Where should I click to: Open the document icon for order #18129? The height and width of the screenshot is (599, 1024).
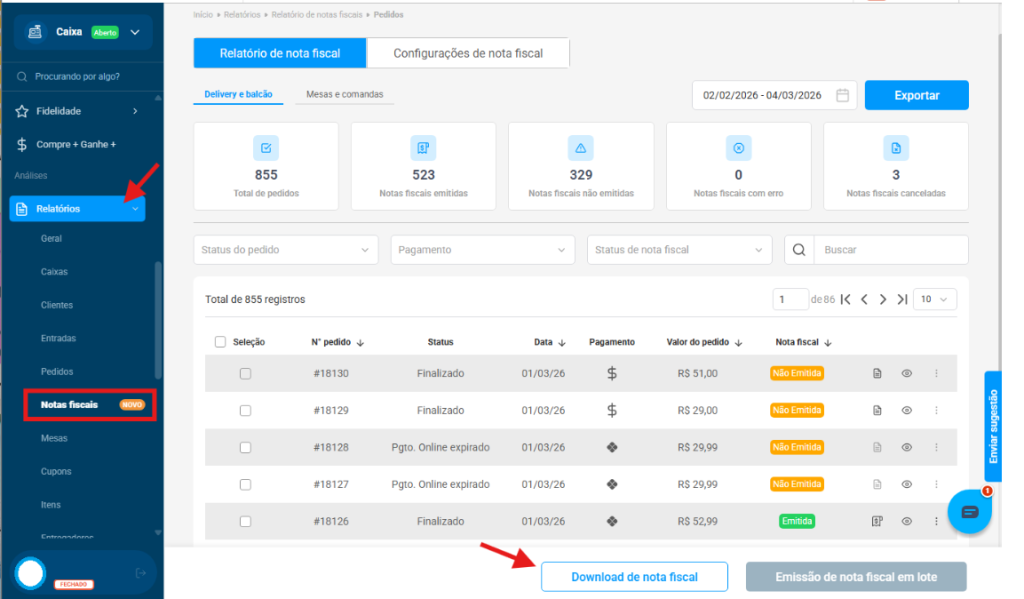877,410
